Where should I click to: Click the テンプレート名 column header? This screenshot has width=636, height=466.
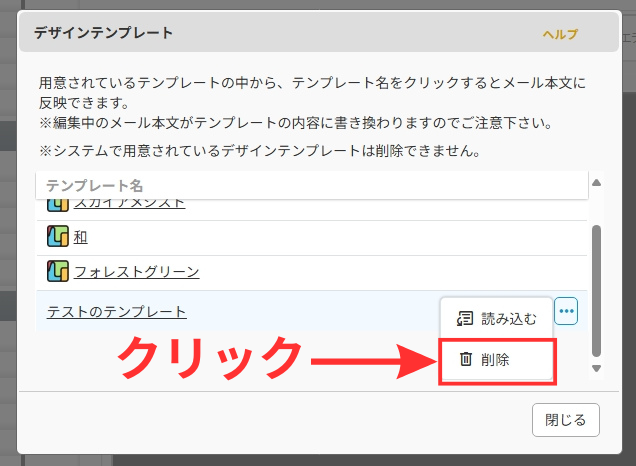(312, 185)
